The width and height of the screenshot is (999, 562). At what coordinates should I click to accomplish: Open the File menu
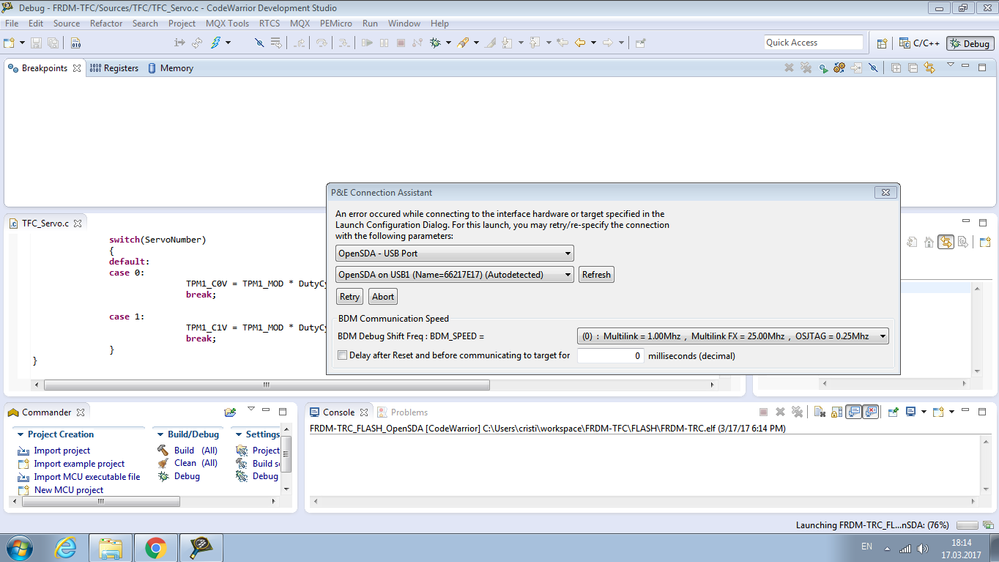(11, 23)
